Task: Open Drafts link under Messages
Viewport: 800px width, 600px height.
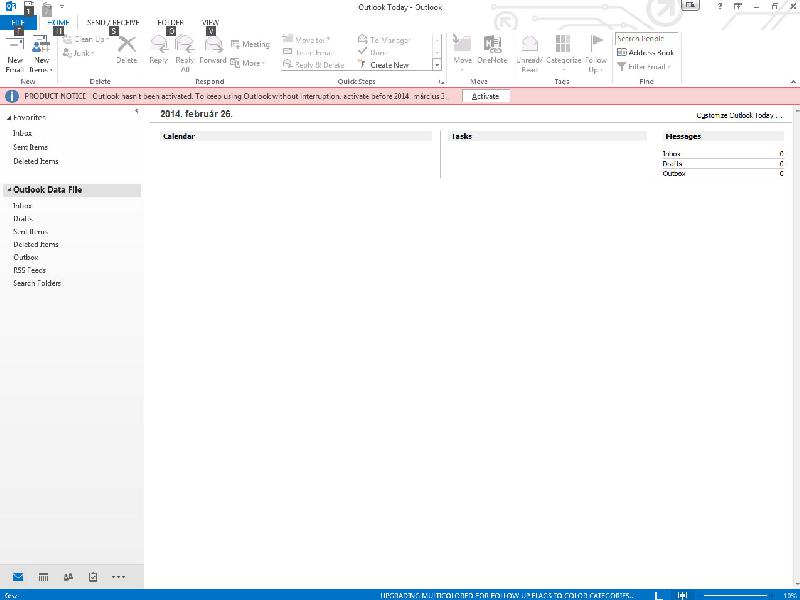Action: point(672,164)
